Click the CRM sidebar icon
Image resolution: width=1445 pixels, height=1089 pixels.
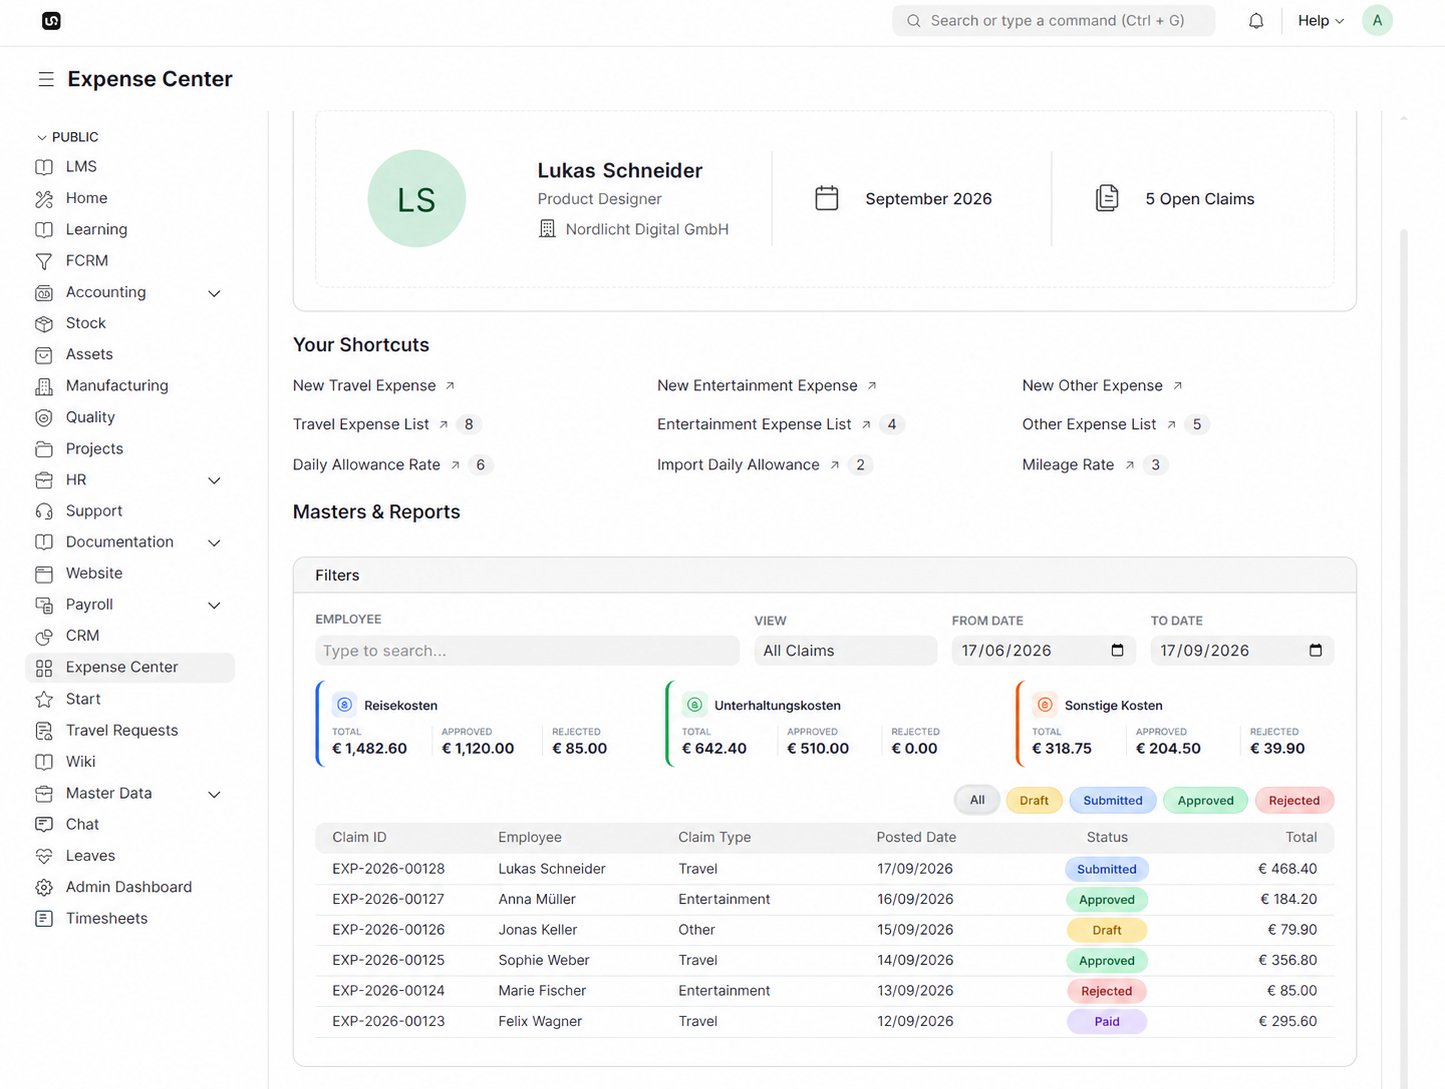point(44,636)
